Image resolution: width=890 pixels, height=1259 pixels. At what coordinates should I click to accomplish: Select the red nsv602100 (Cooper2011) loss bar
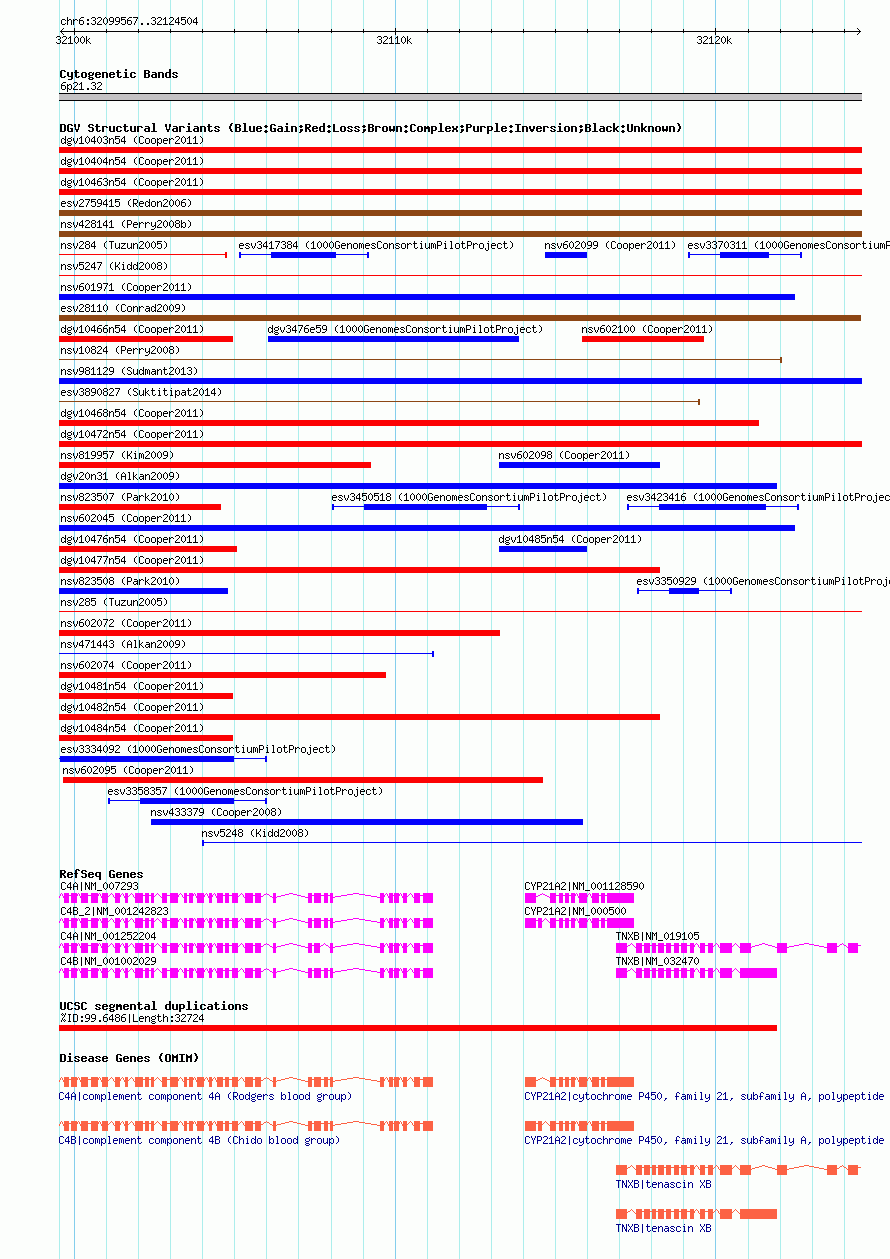(643, 339)
